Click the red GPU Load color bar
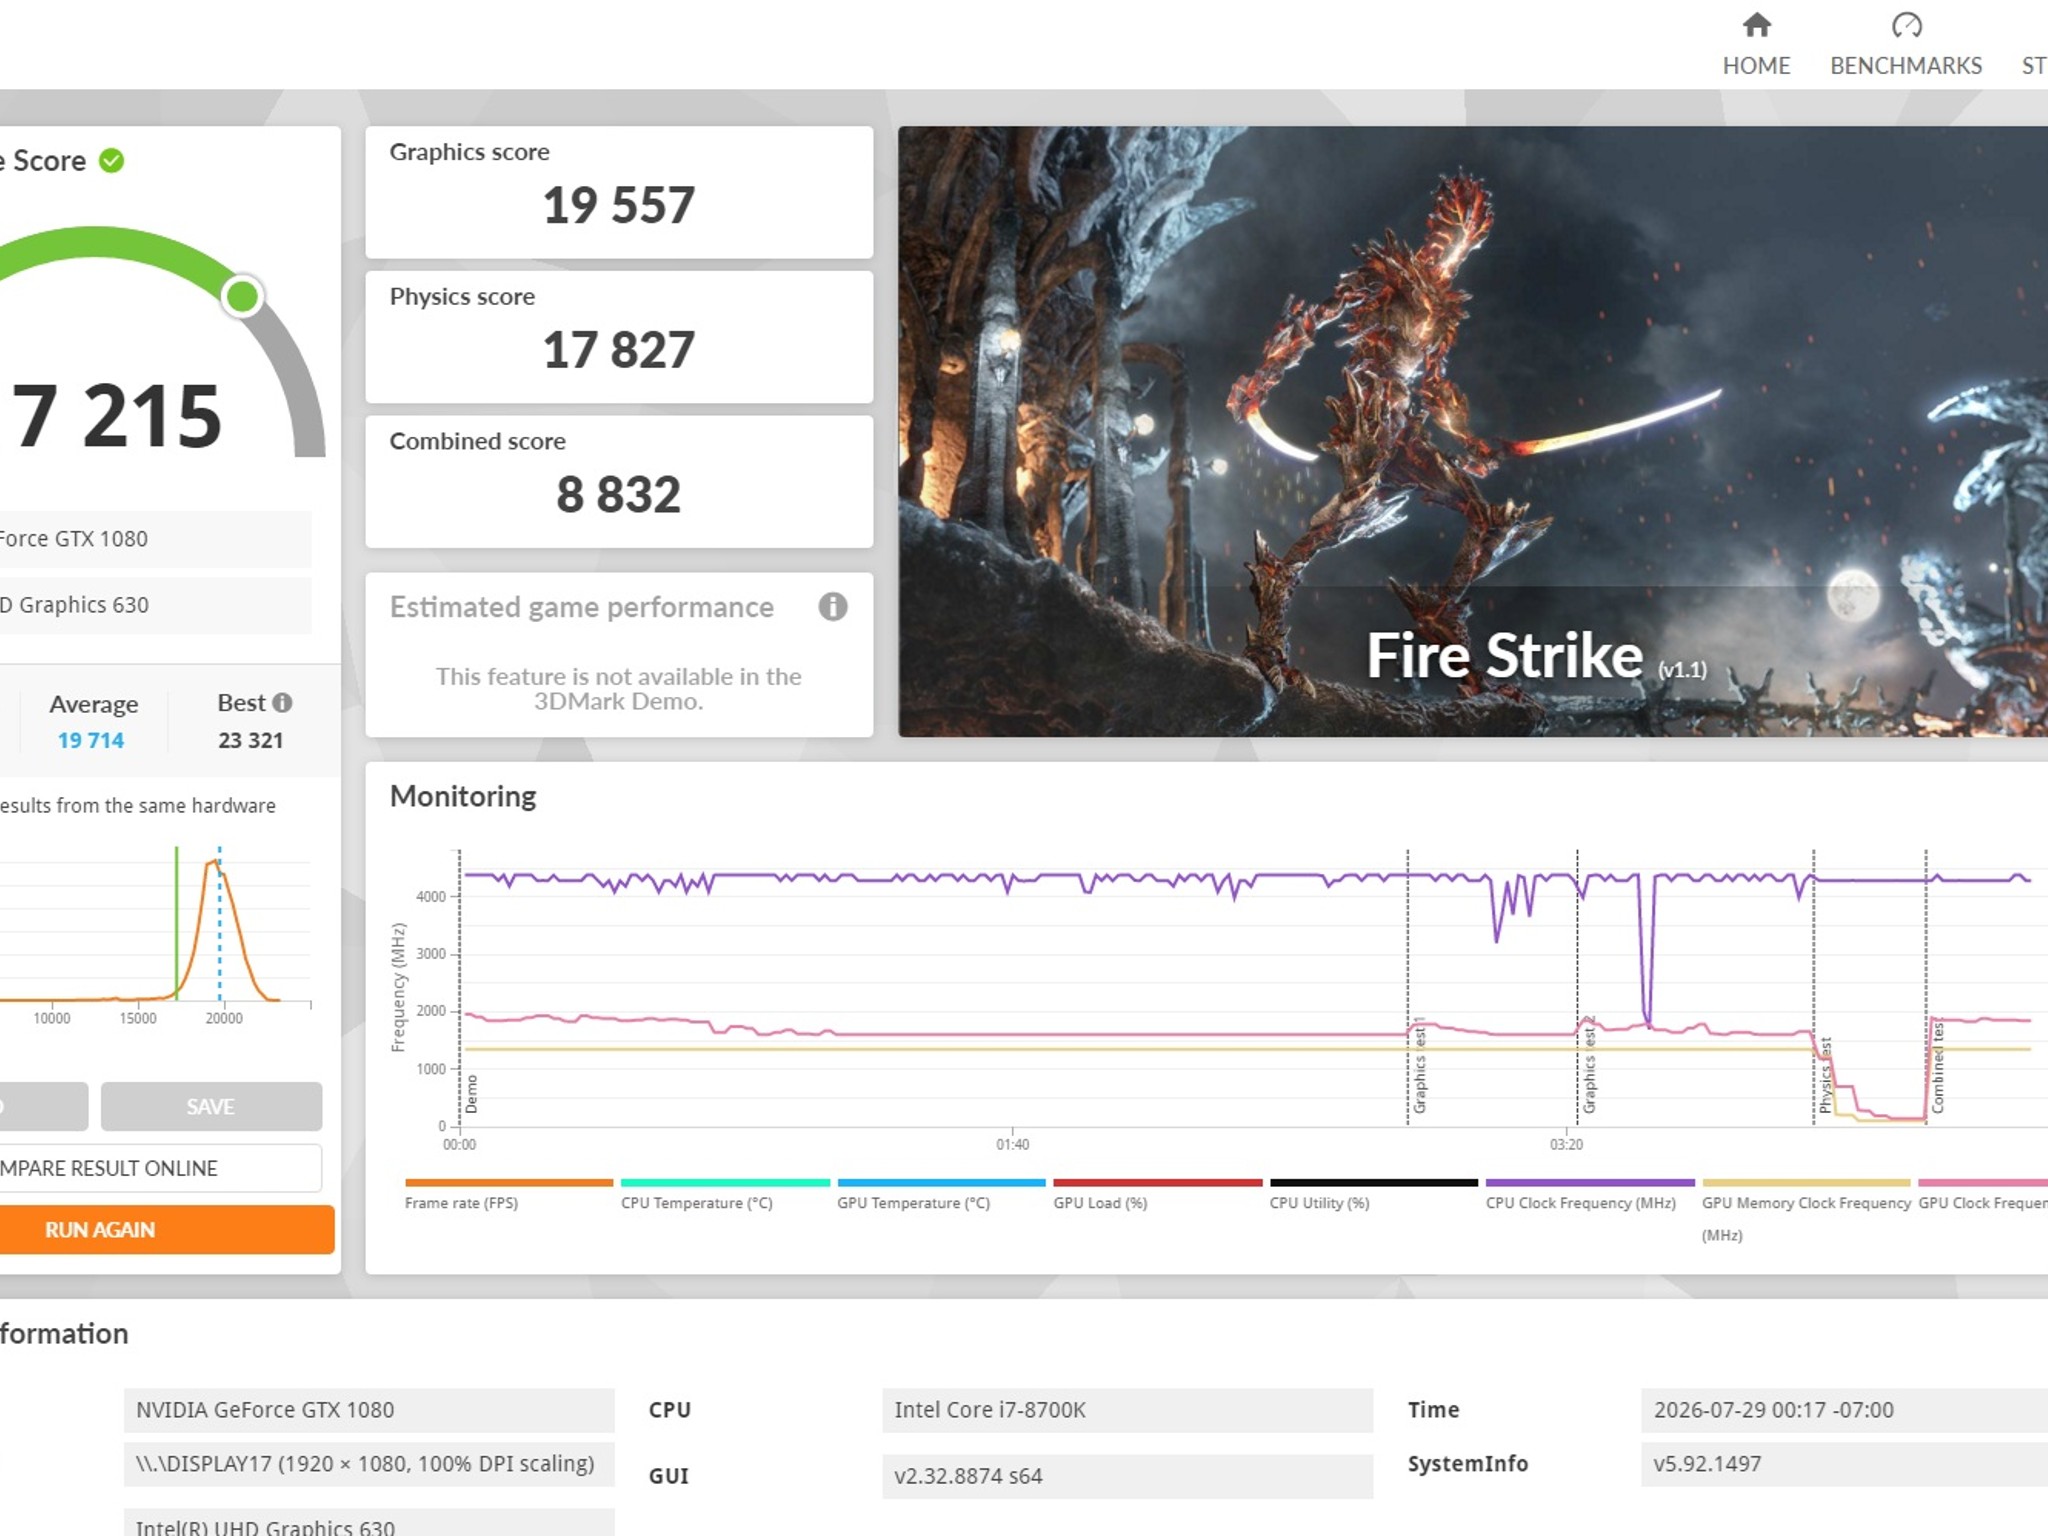The height and width of the screenshot is (1536, 2048). click(x=1157, y=1182)
